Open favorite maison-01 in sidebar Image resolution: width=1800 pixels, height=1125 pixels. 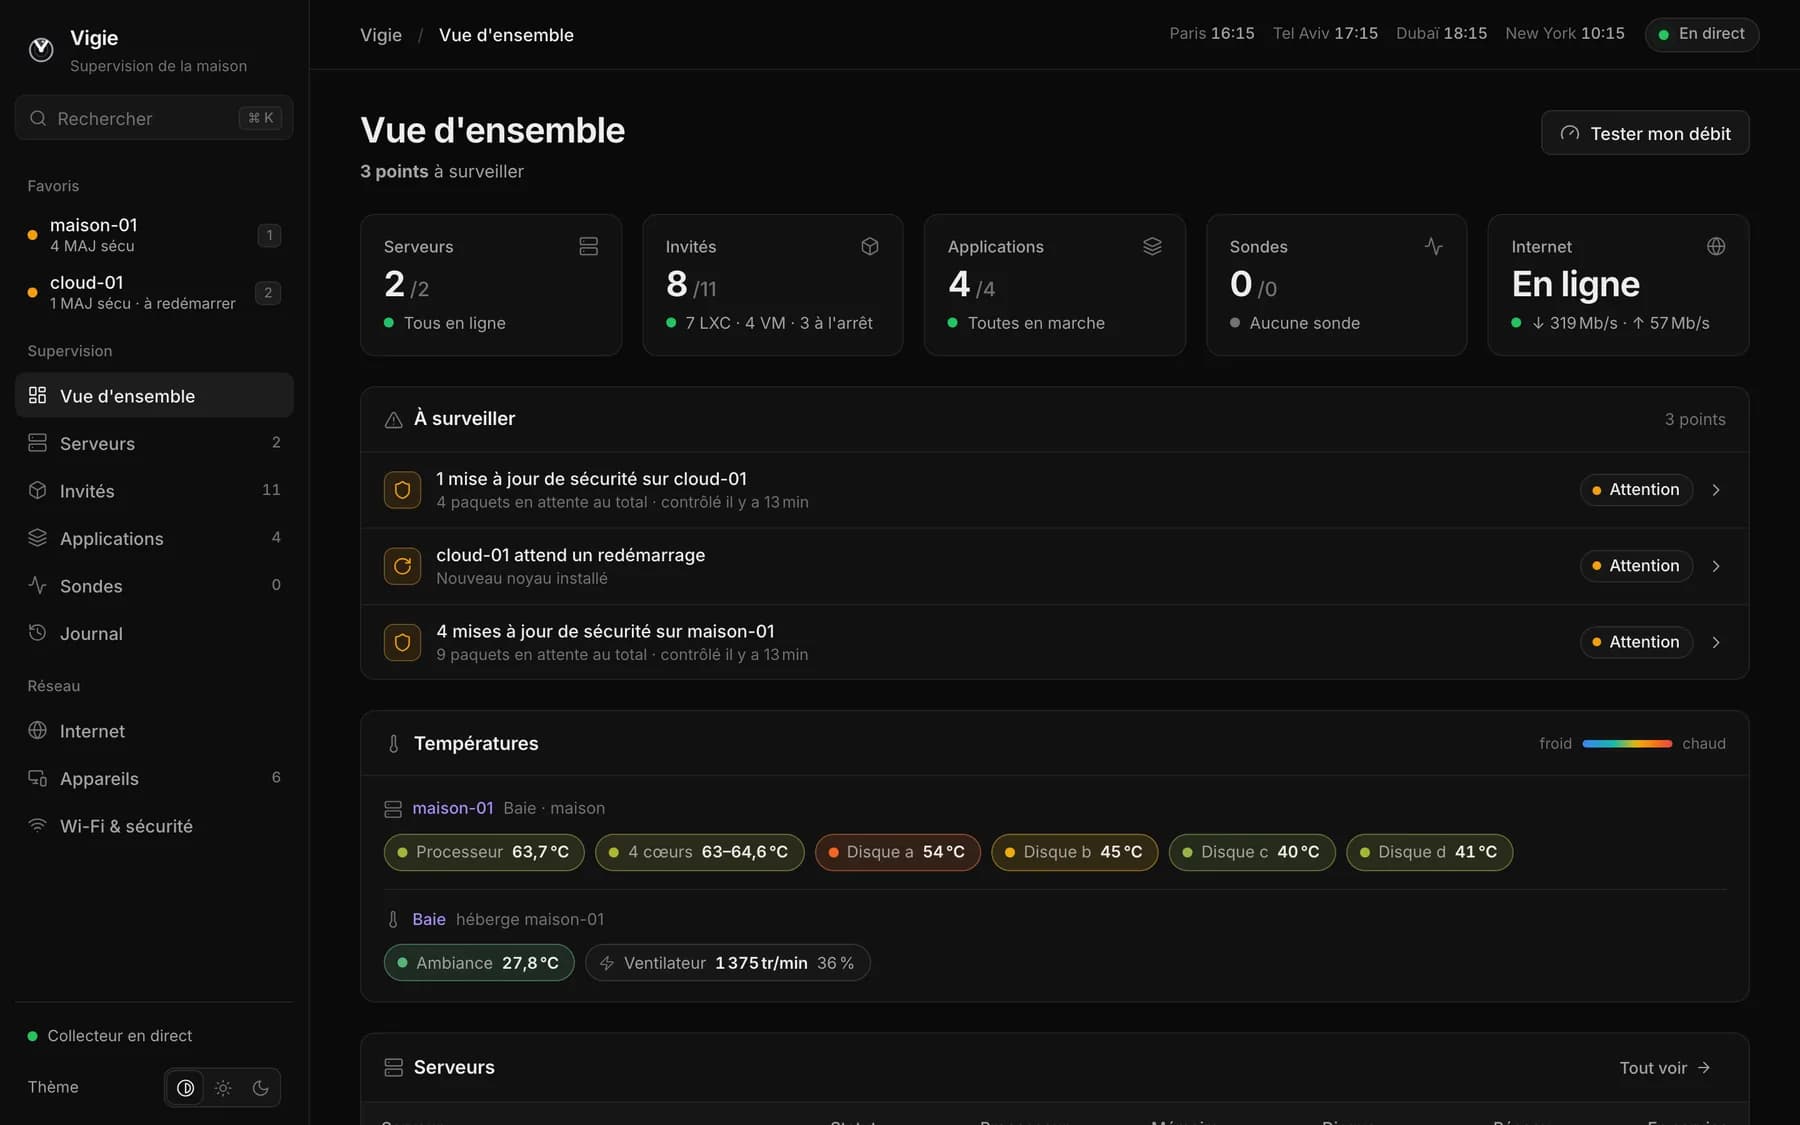click(154, 235)
